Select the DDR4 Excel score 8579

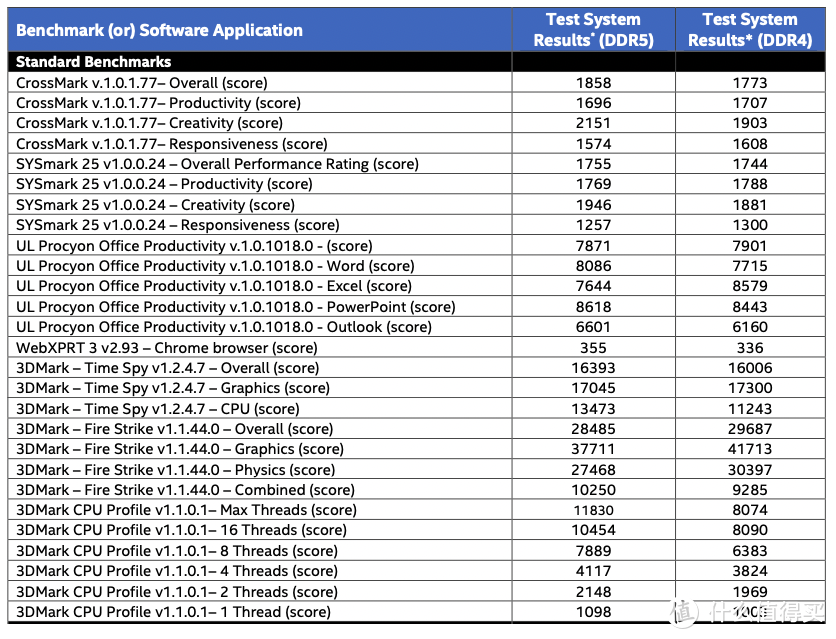click(750, 287)
